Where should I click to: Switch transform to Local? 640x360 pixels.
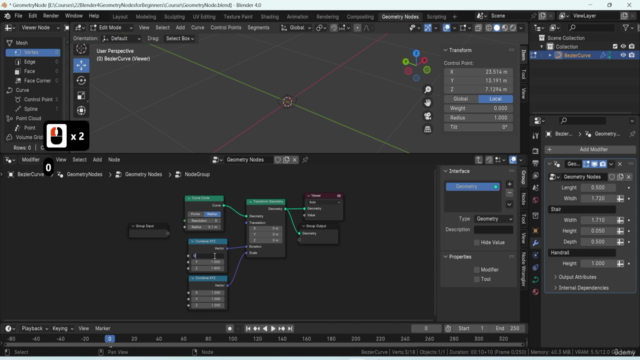[495, 99]
